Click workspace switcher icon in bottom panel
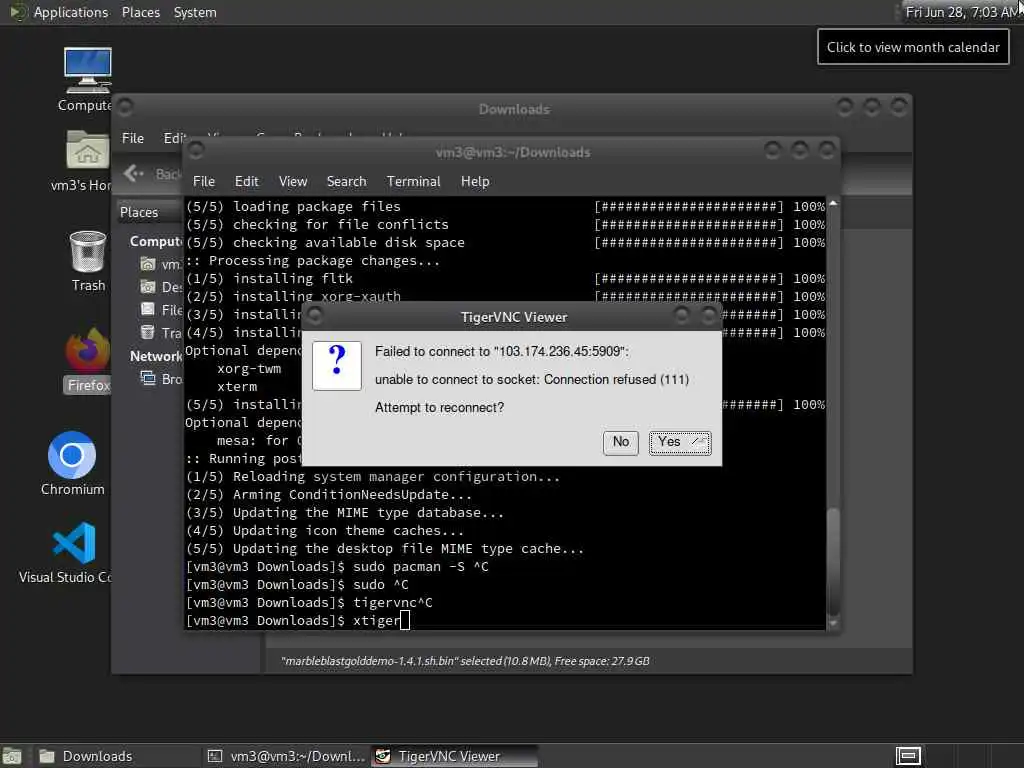 [908, 756]
